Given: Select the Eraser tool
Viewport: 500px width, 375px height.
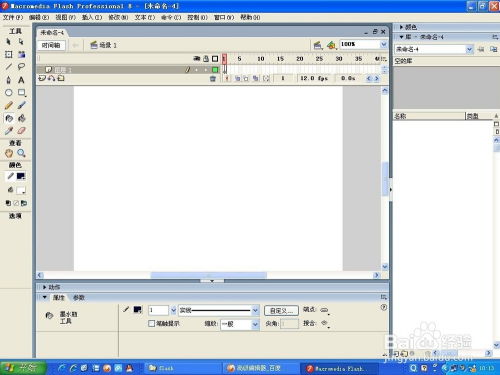Looking at the screenshot, I should pos(21,131).
